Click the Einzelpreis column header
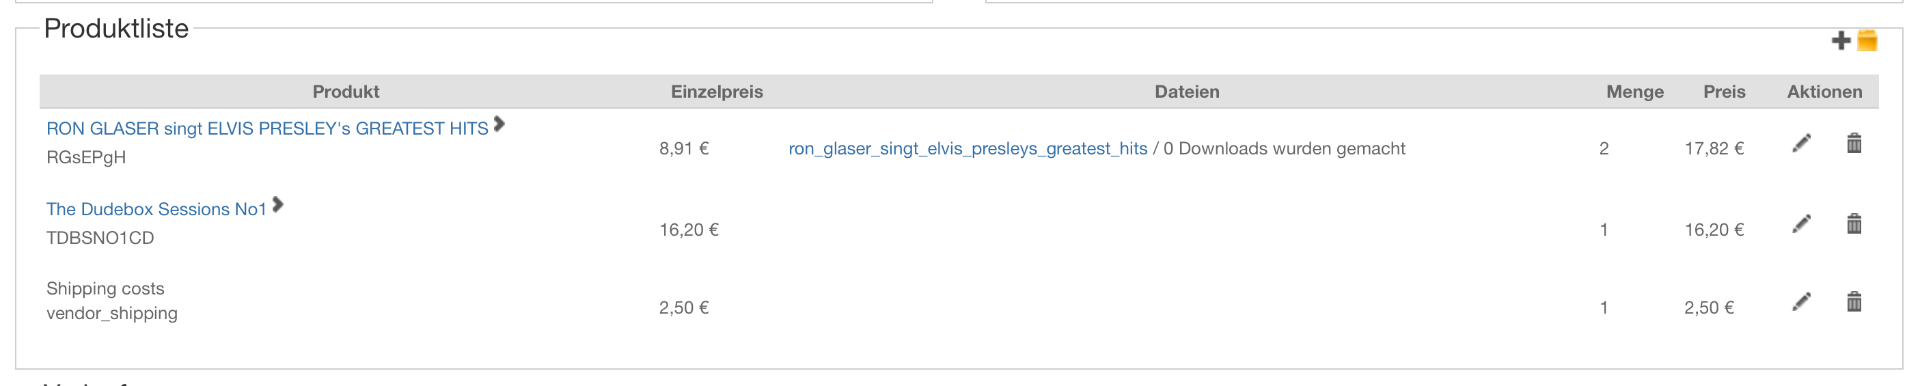The height and width of the screenshot is (386, 1920). (717, 92)
